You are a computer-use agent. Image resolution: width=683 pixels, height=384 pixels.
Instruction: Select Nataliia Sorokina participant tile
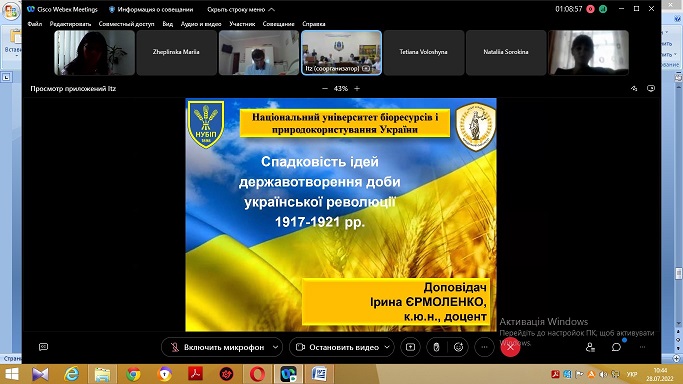point(506,53)
